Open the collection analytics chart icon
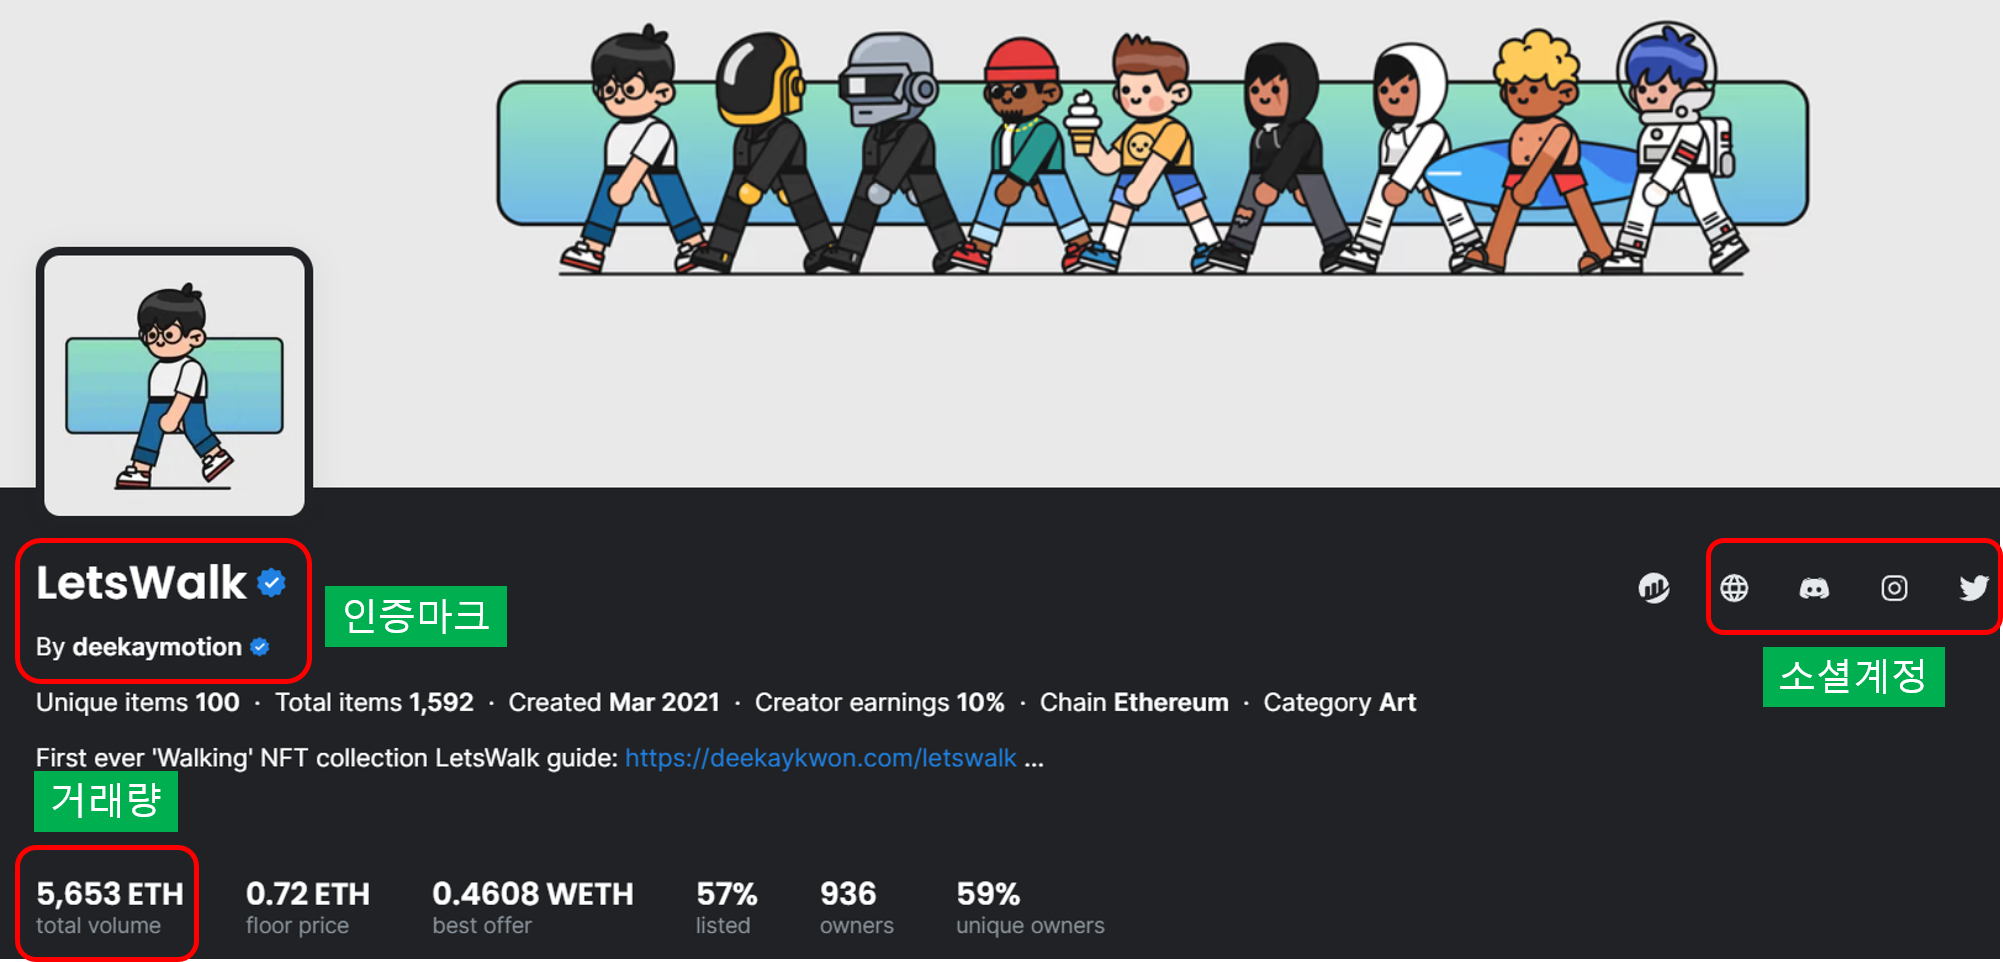This screenshot has width=2003, height=962. [1653, 588]
